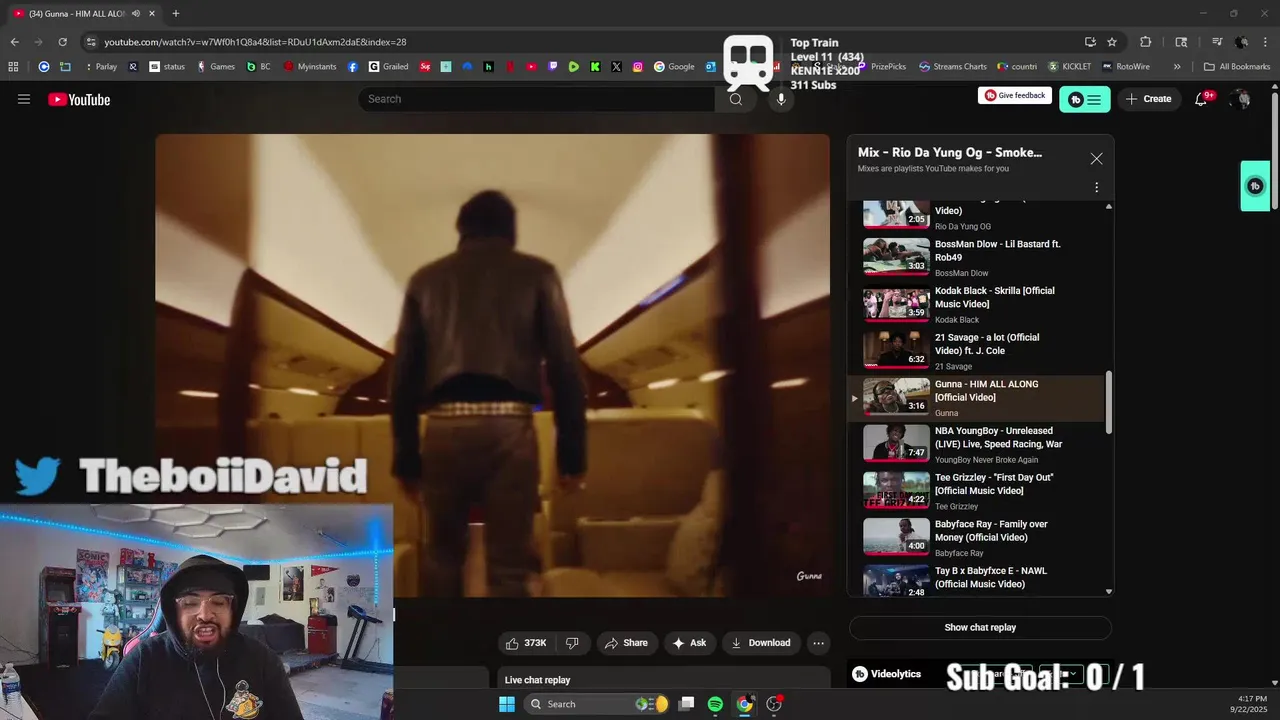Open the X bookmark icon
Screen dimensions: 1280x720
(x=616, y=67)
